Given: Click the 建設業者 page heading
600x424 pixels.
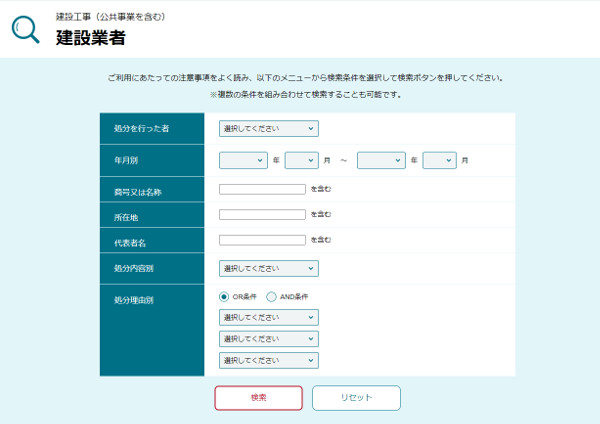Looking at the screenshot, I should click(91, 38).
